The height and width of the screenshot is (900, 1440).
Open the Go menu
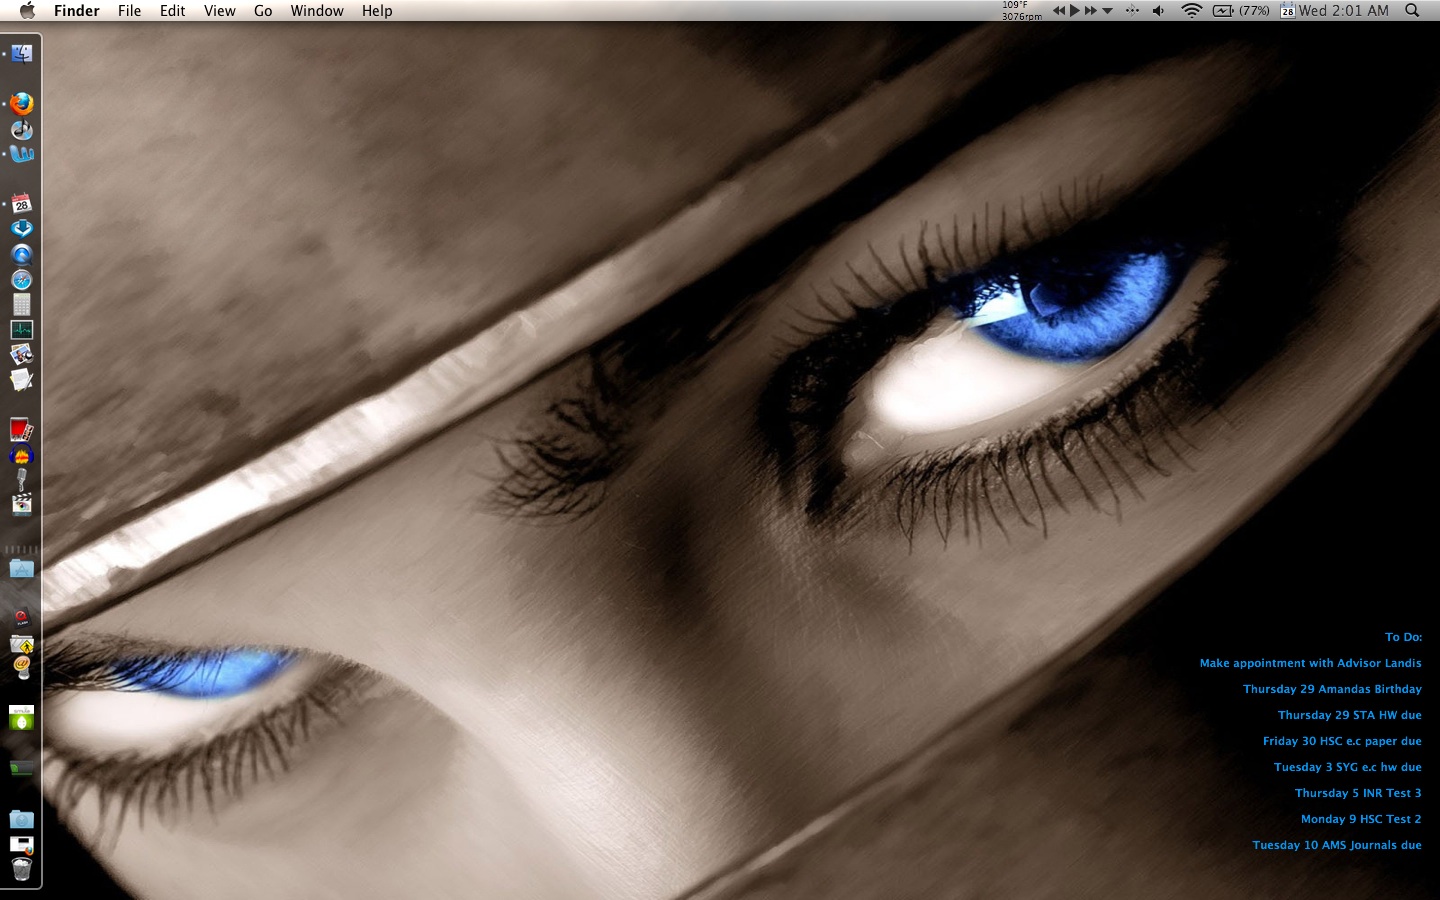pyautogui.click(x=263, y=10)
